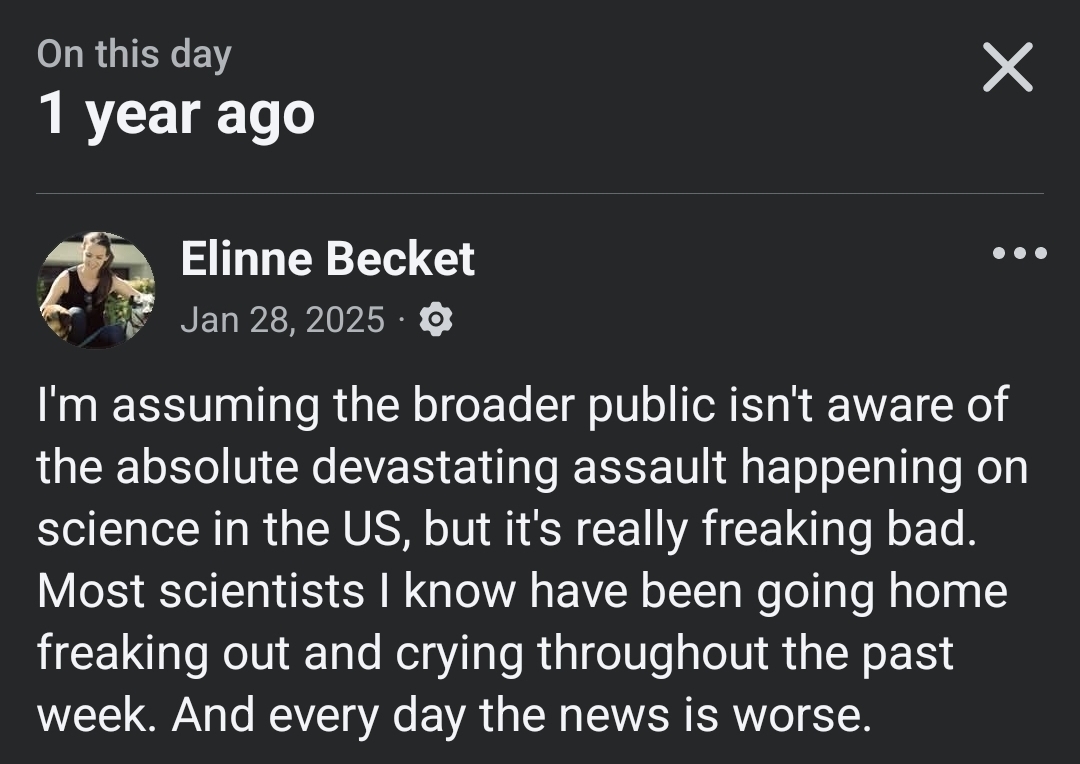1080x764 pixels.
Task: Click the post line beginning "I'm assuming"
Action: click(x=522, y=405)
